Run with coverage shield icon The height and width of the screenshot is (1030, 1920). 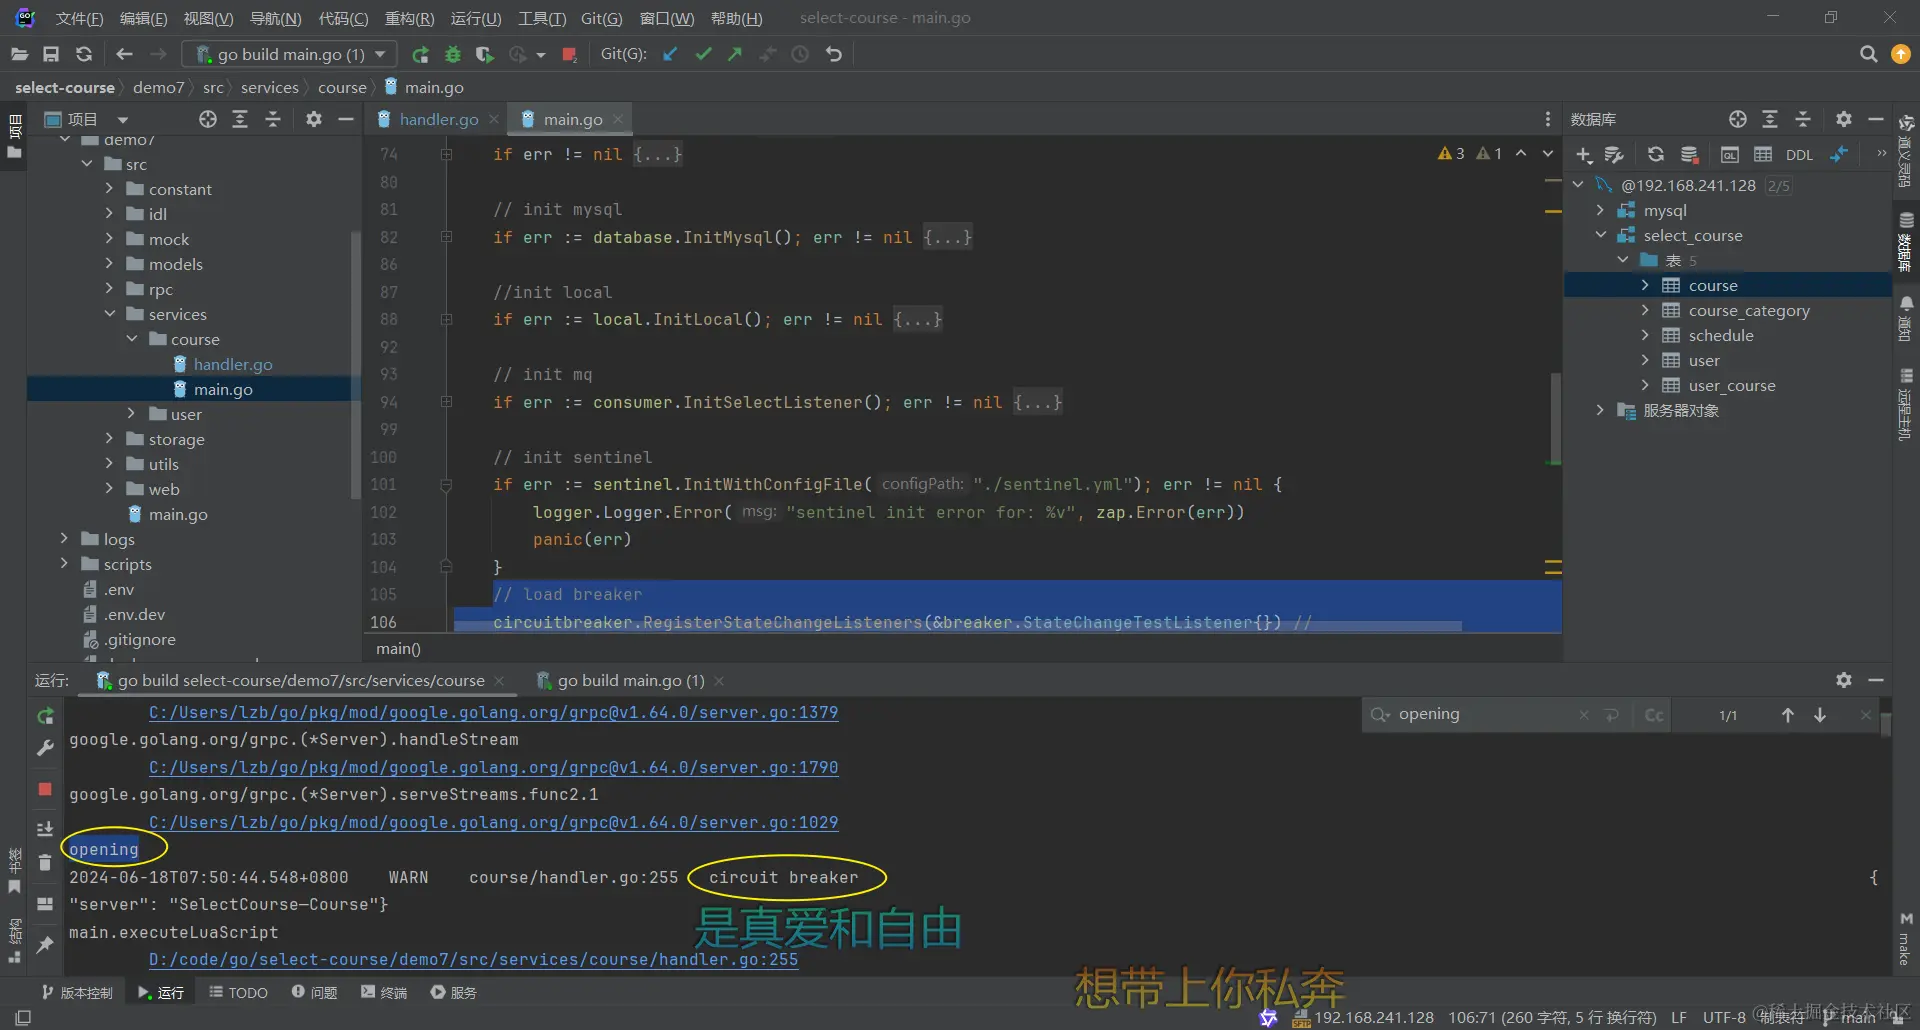pos(485,54)
